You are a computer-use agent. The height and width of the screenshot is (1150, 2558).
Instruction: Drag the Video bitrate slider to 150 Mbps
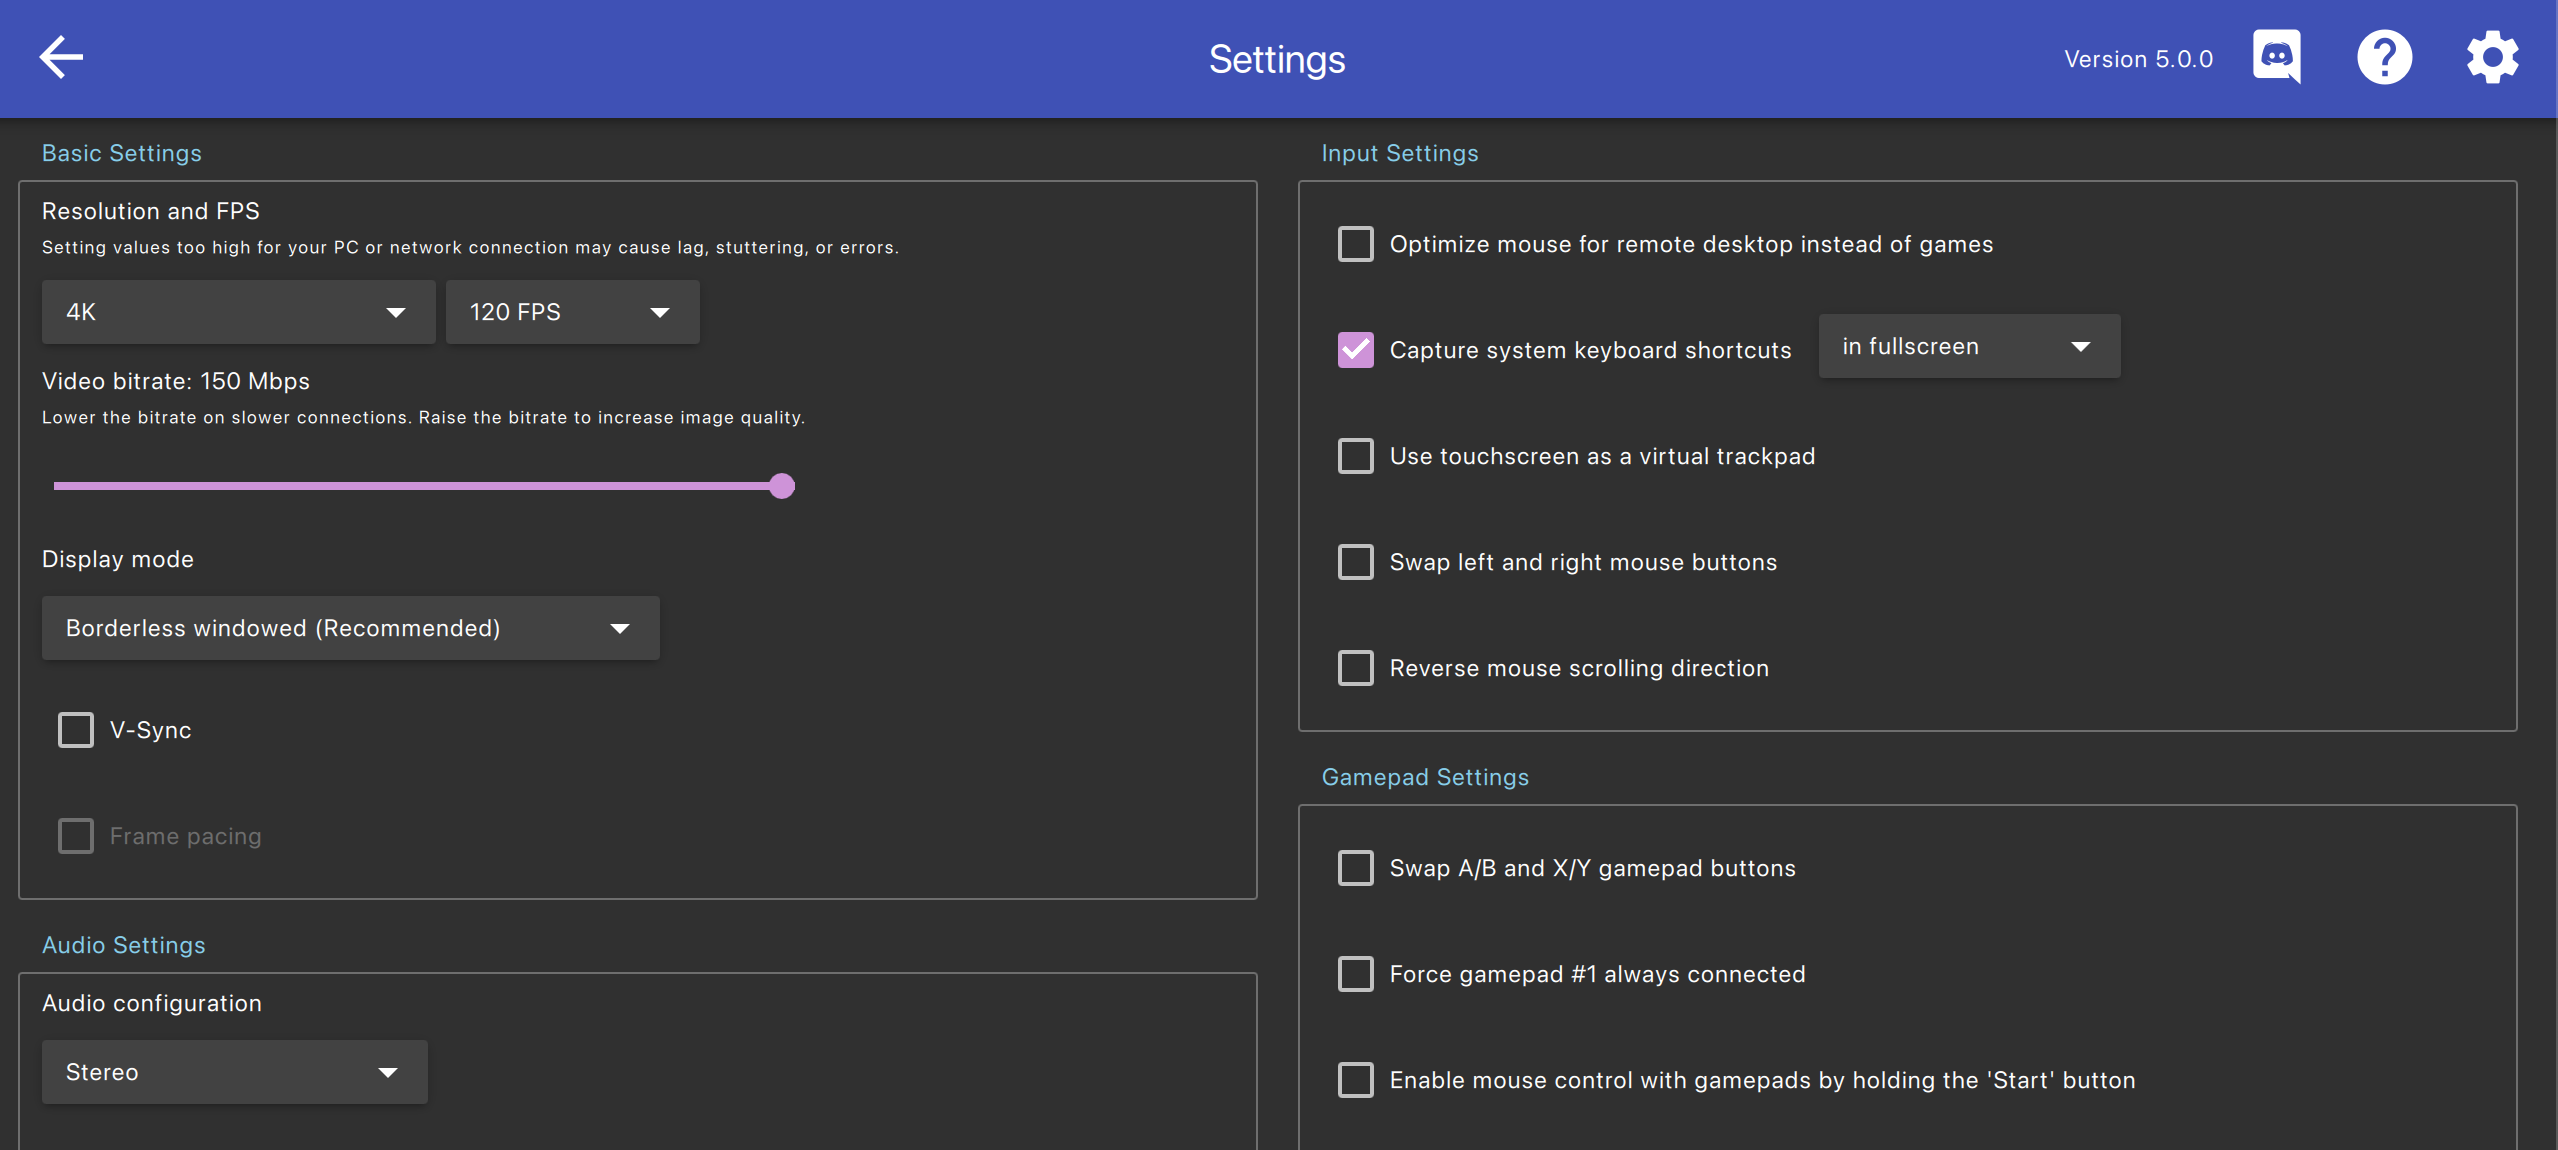780,484
